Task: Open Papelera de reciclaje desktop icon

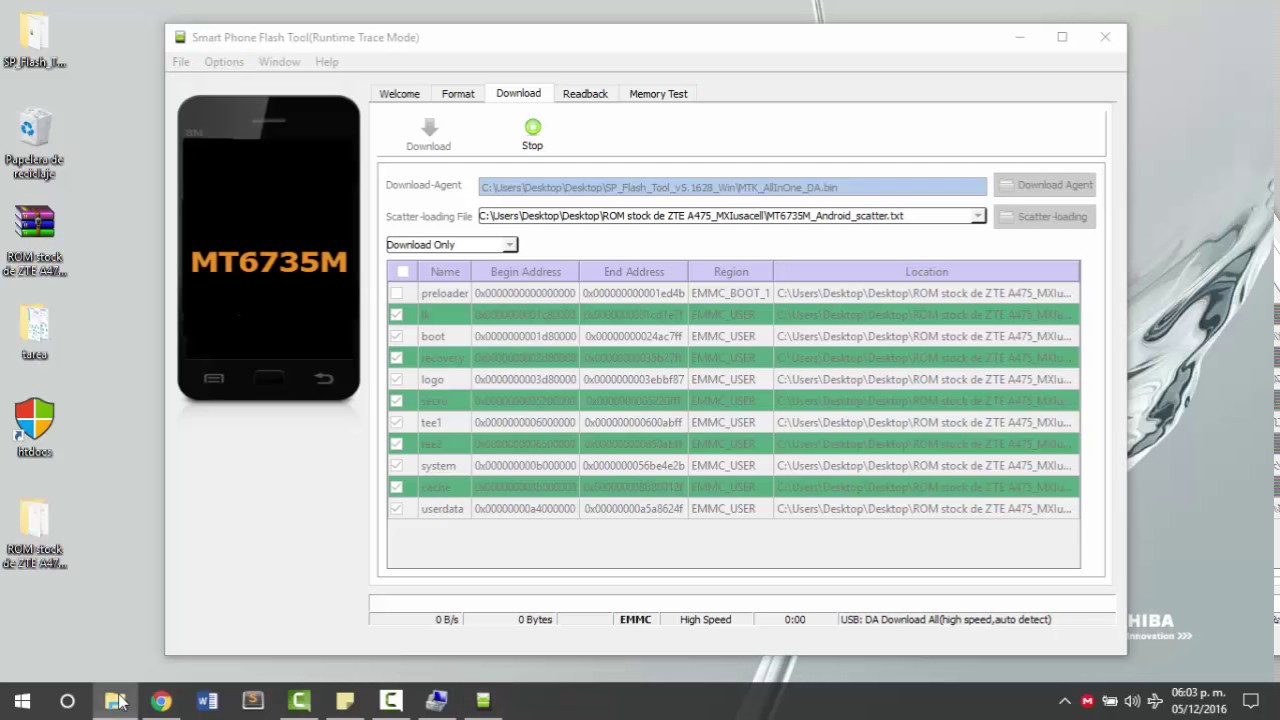Action: (x=34, y=144)
